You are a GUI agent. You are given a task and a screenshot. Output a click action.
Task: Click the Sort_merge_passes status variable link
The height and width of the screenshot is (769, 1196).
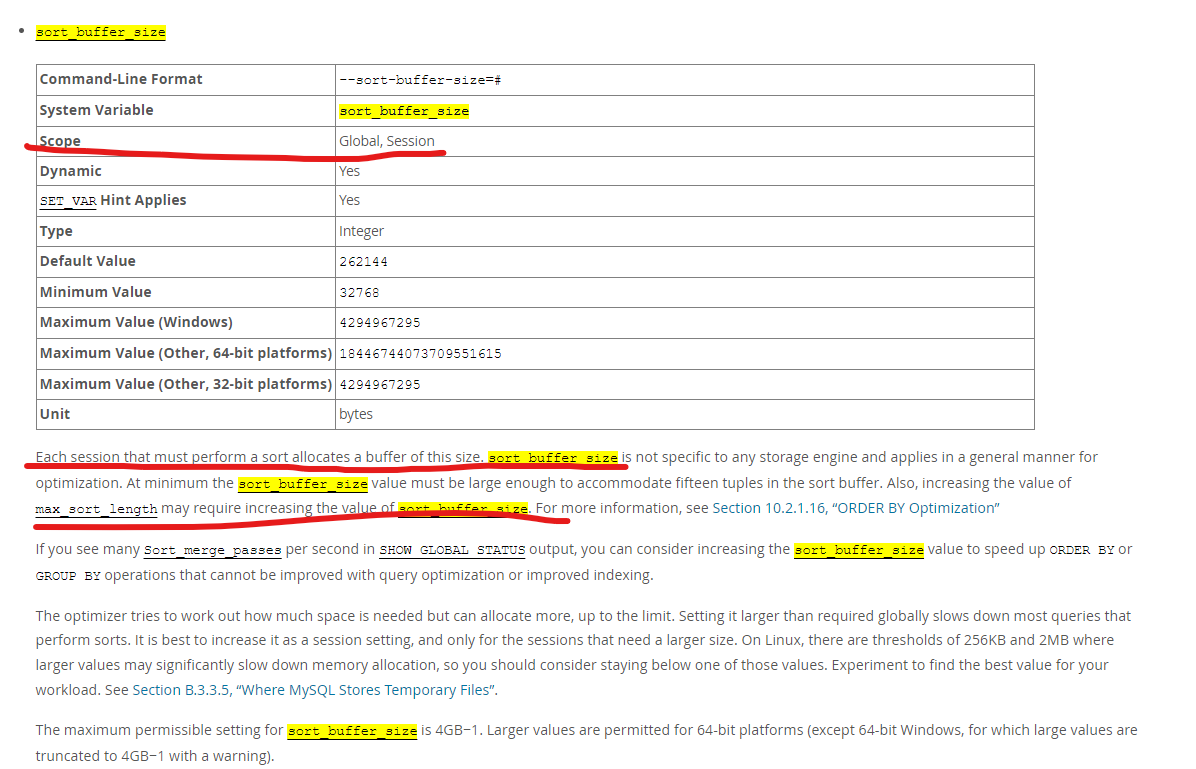[213, 550]
